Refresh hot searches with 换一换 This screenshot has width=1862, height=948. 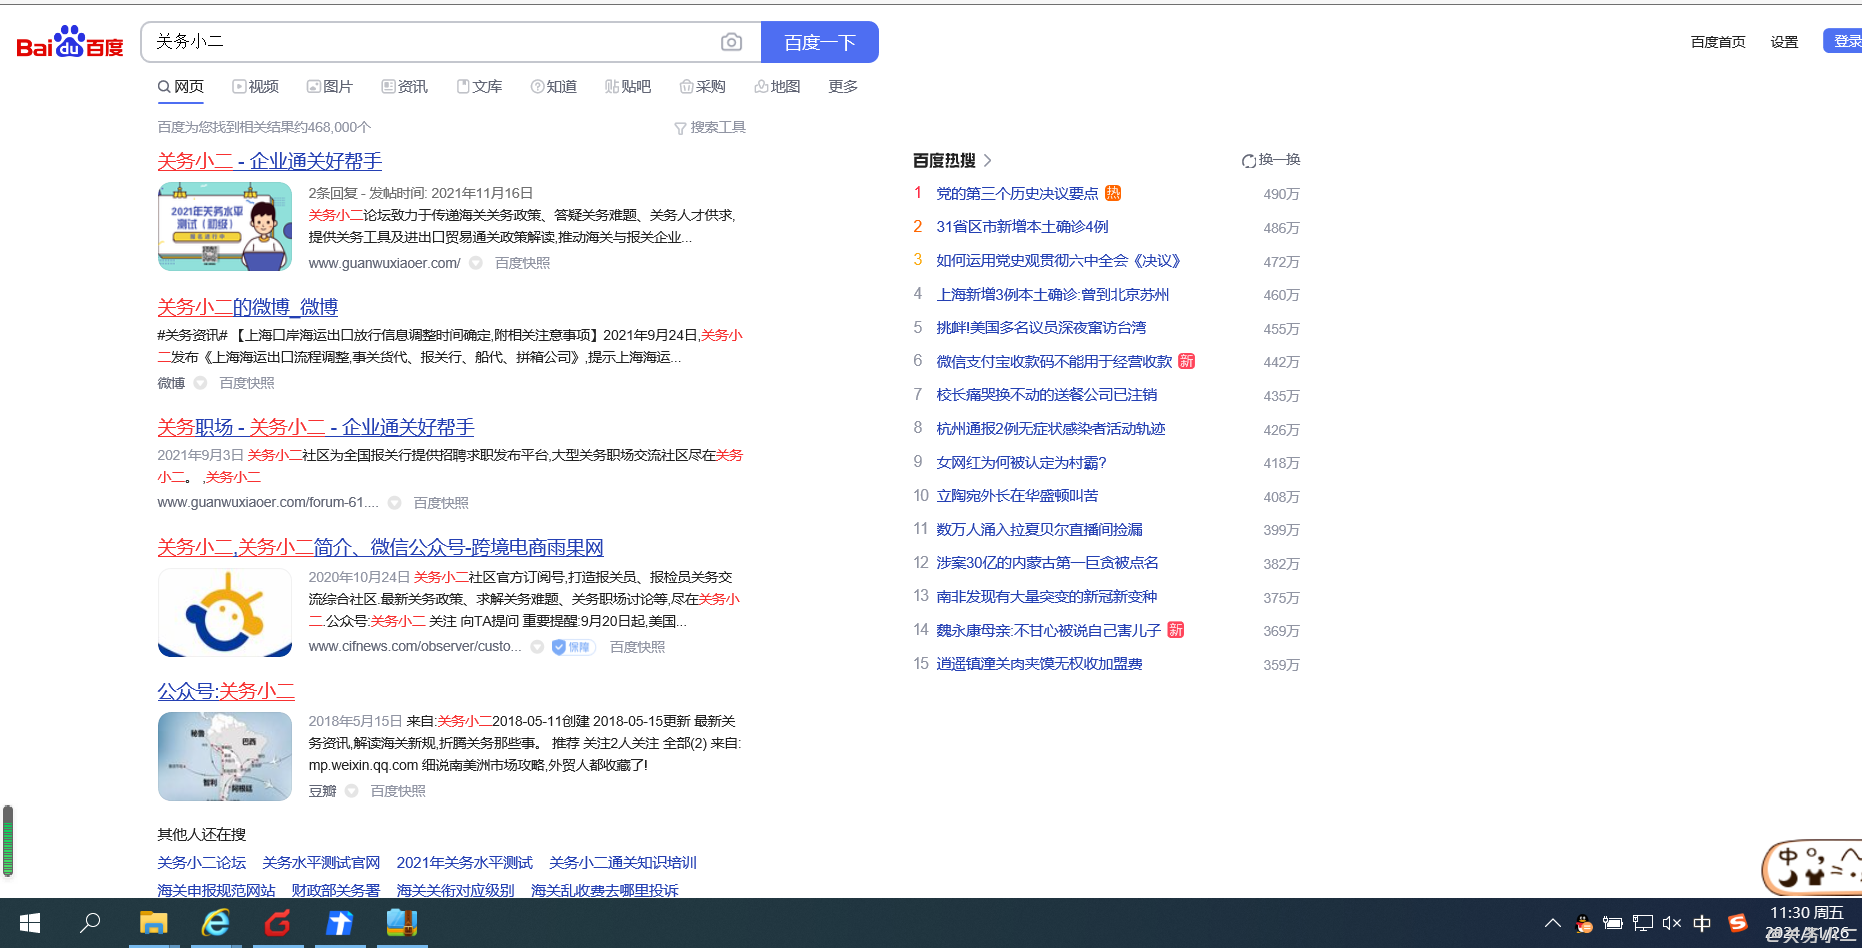click(x=1271, y=160)
